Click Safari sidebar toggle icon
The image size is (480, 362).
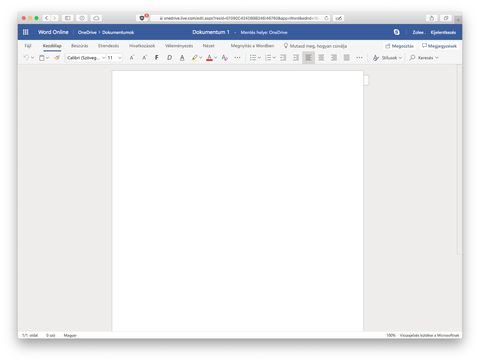pyautogui.click(x=68, y=18)
